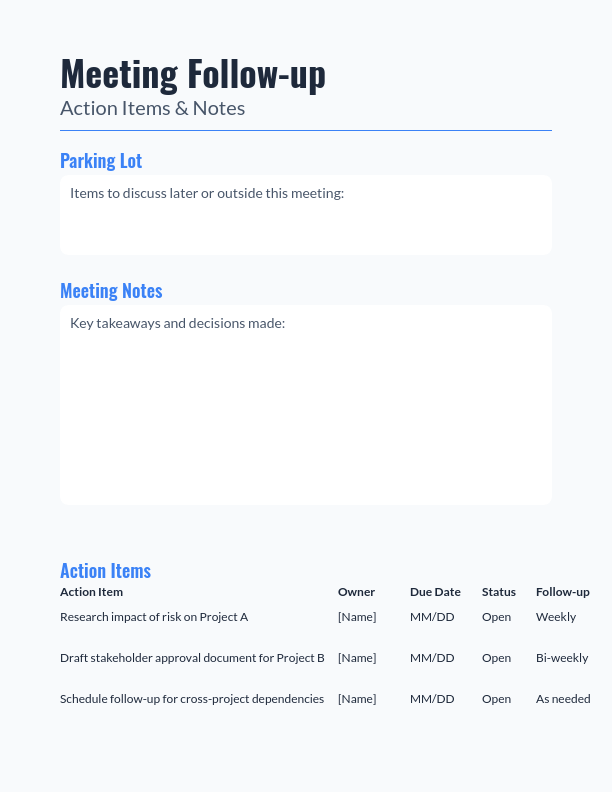The height and width of the screenshot is (792, 612).
Task: Click the Action Items section heading
Action: 105,571
